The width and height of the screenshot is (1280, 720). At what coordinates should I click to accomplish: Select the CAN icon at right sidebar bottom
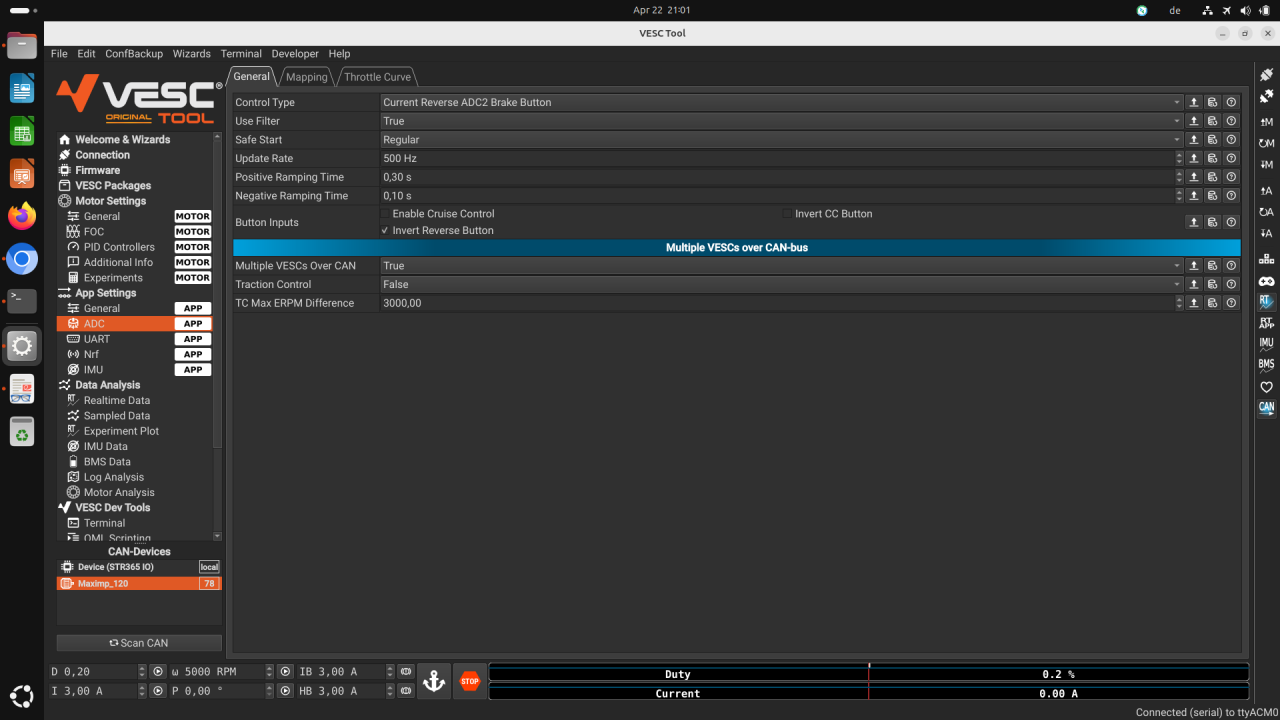click(1266, 407)
